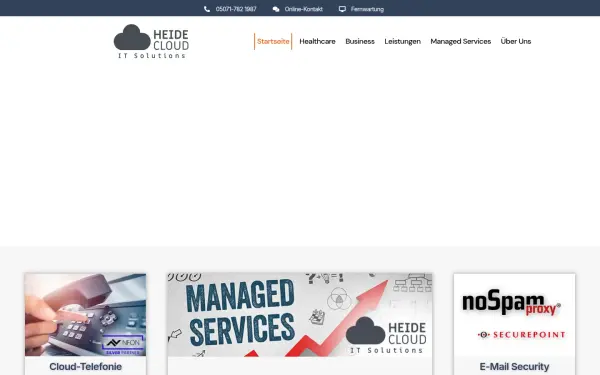Click the Securepoint logo
This screenshot has height=375, width=600.
coord(522,335)
